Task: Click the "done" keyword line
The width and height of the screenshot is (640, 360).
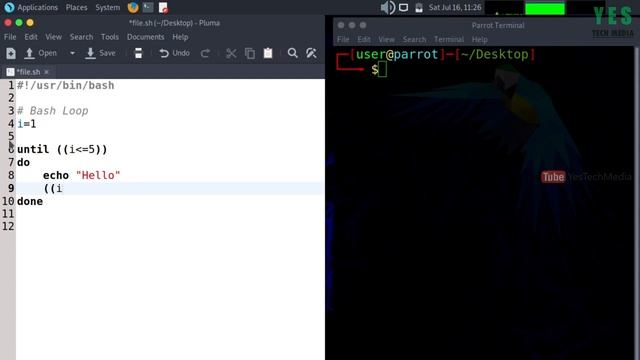Action: tap(30, 201)
